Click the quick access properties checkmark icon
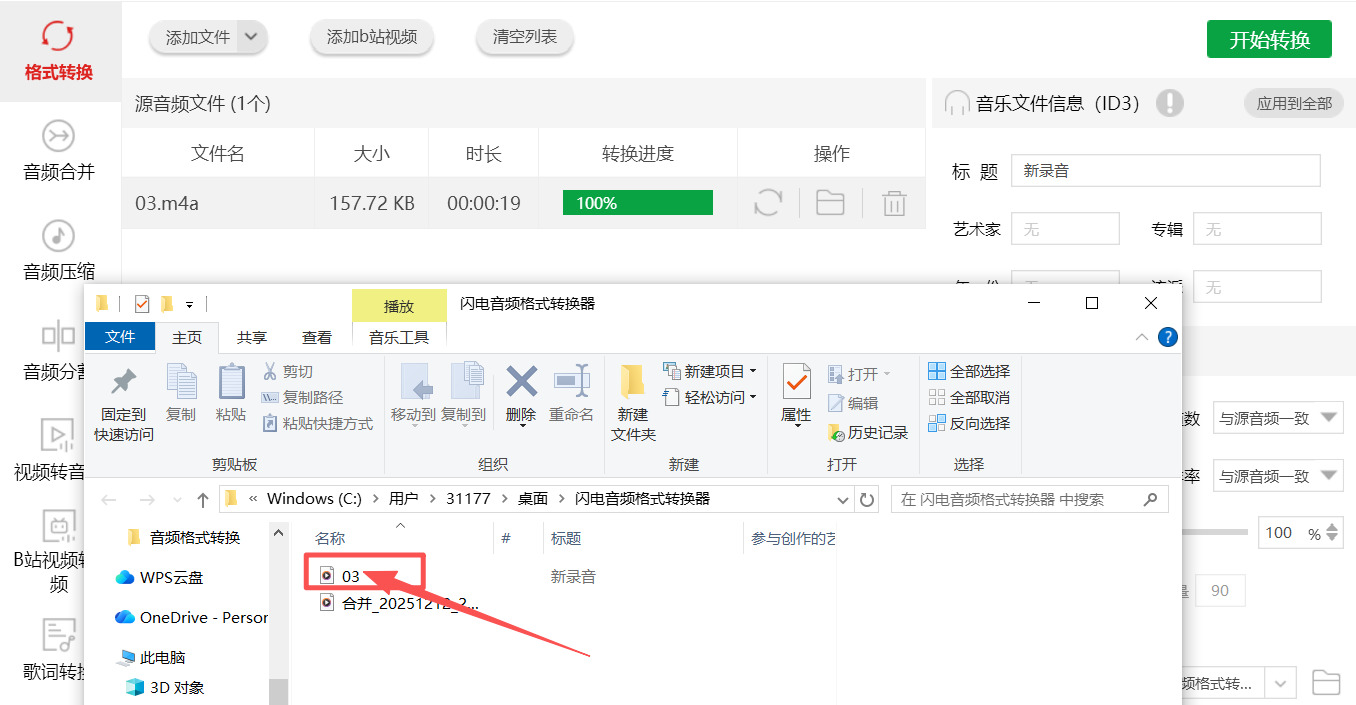The height and width of the screenshot is (705, 1356). pyautogui.click(x=141, y=303)
